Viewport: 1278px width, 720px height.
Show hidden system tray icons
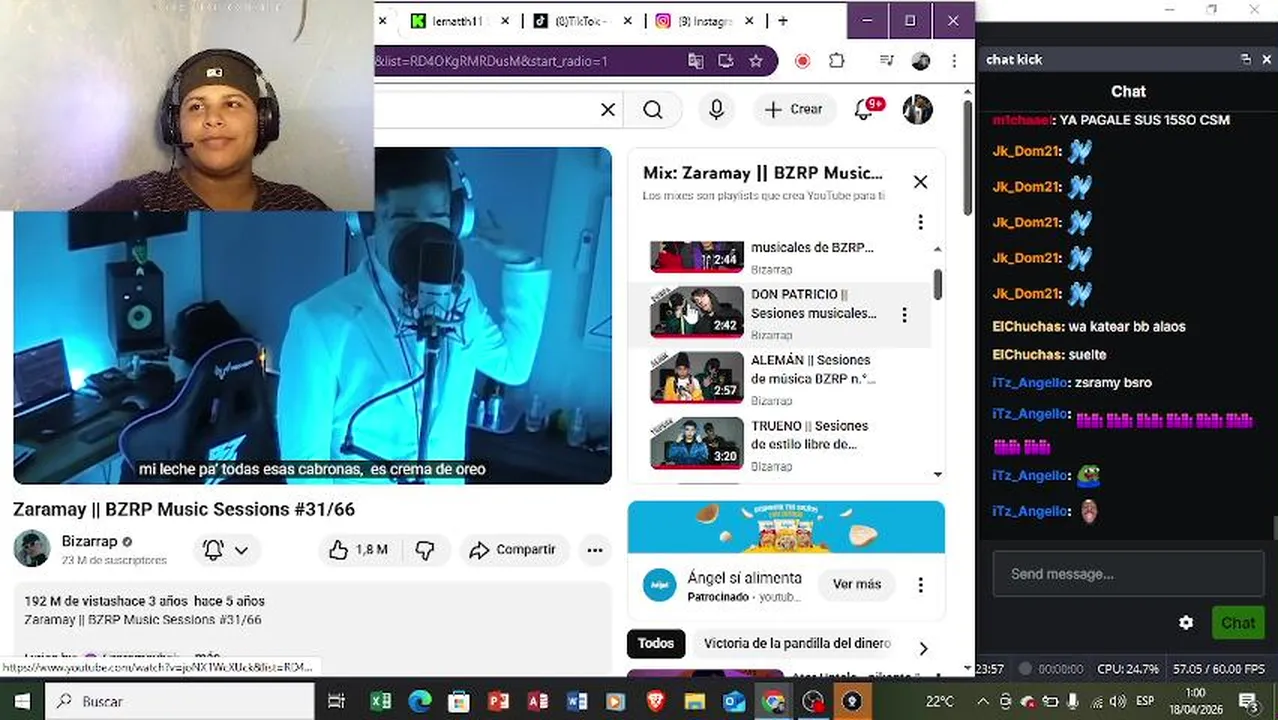click(x=983, y=701)
